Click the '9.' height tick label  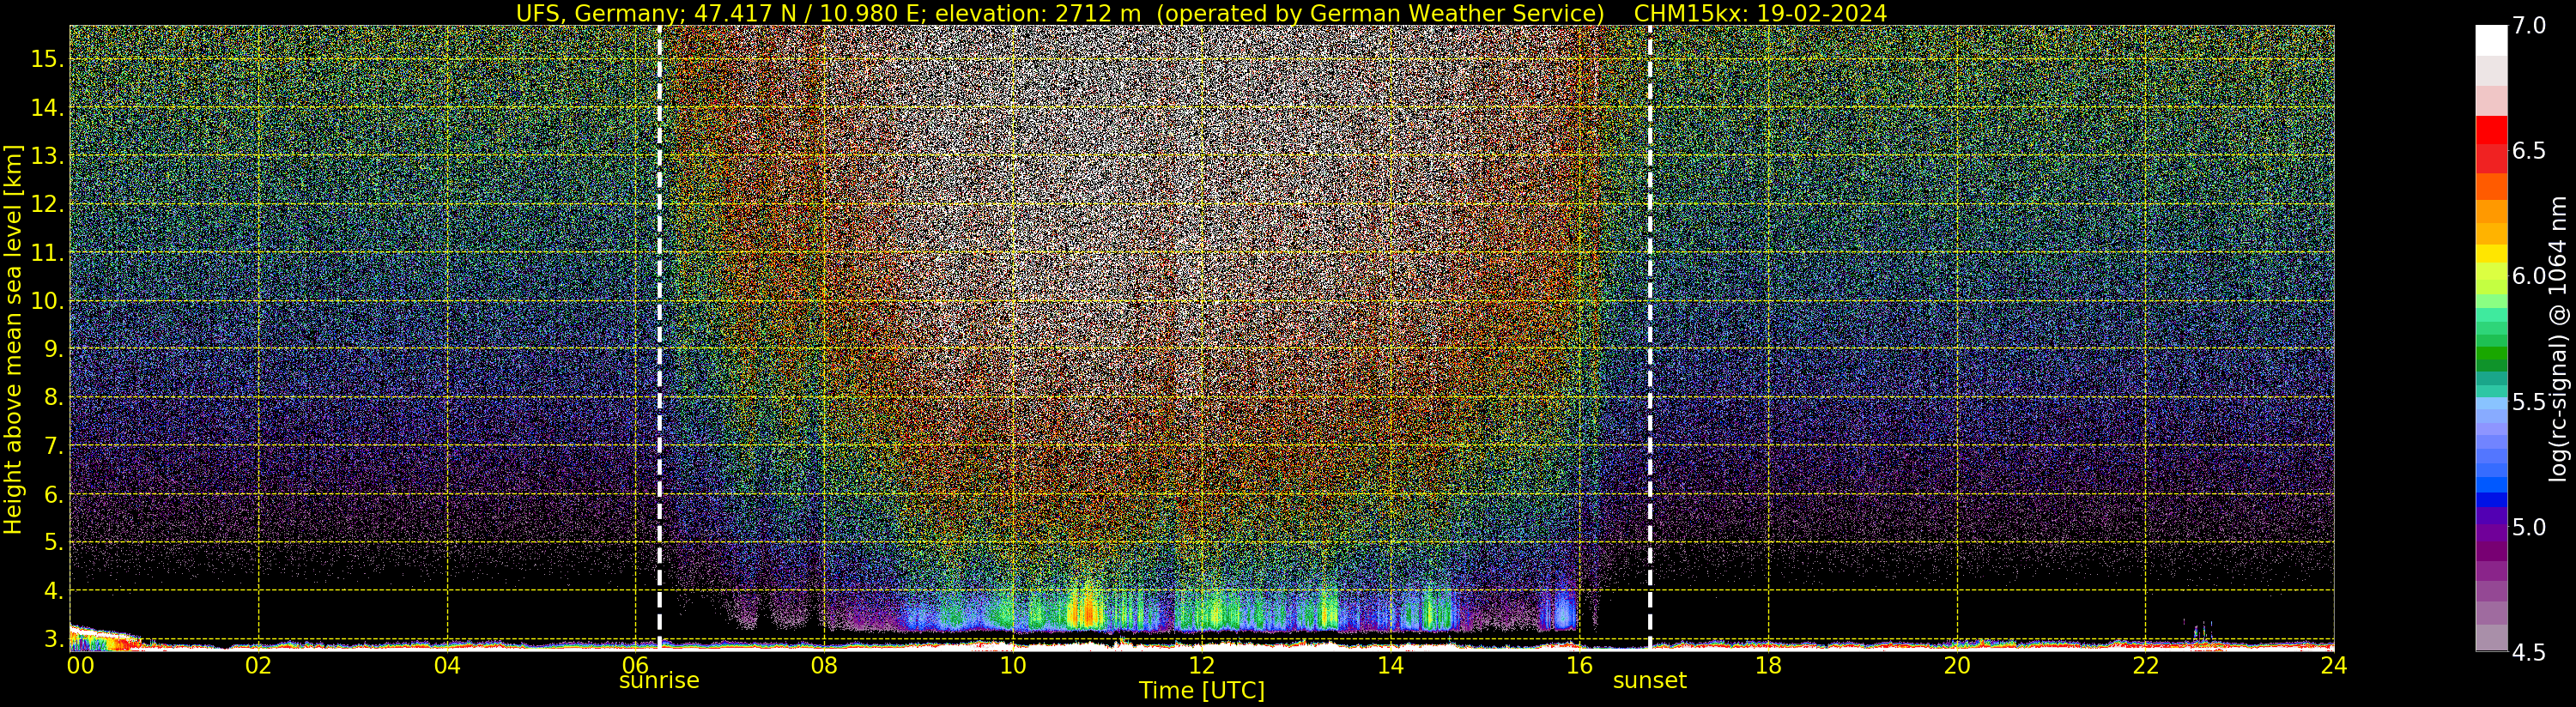pos(54,349)
